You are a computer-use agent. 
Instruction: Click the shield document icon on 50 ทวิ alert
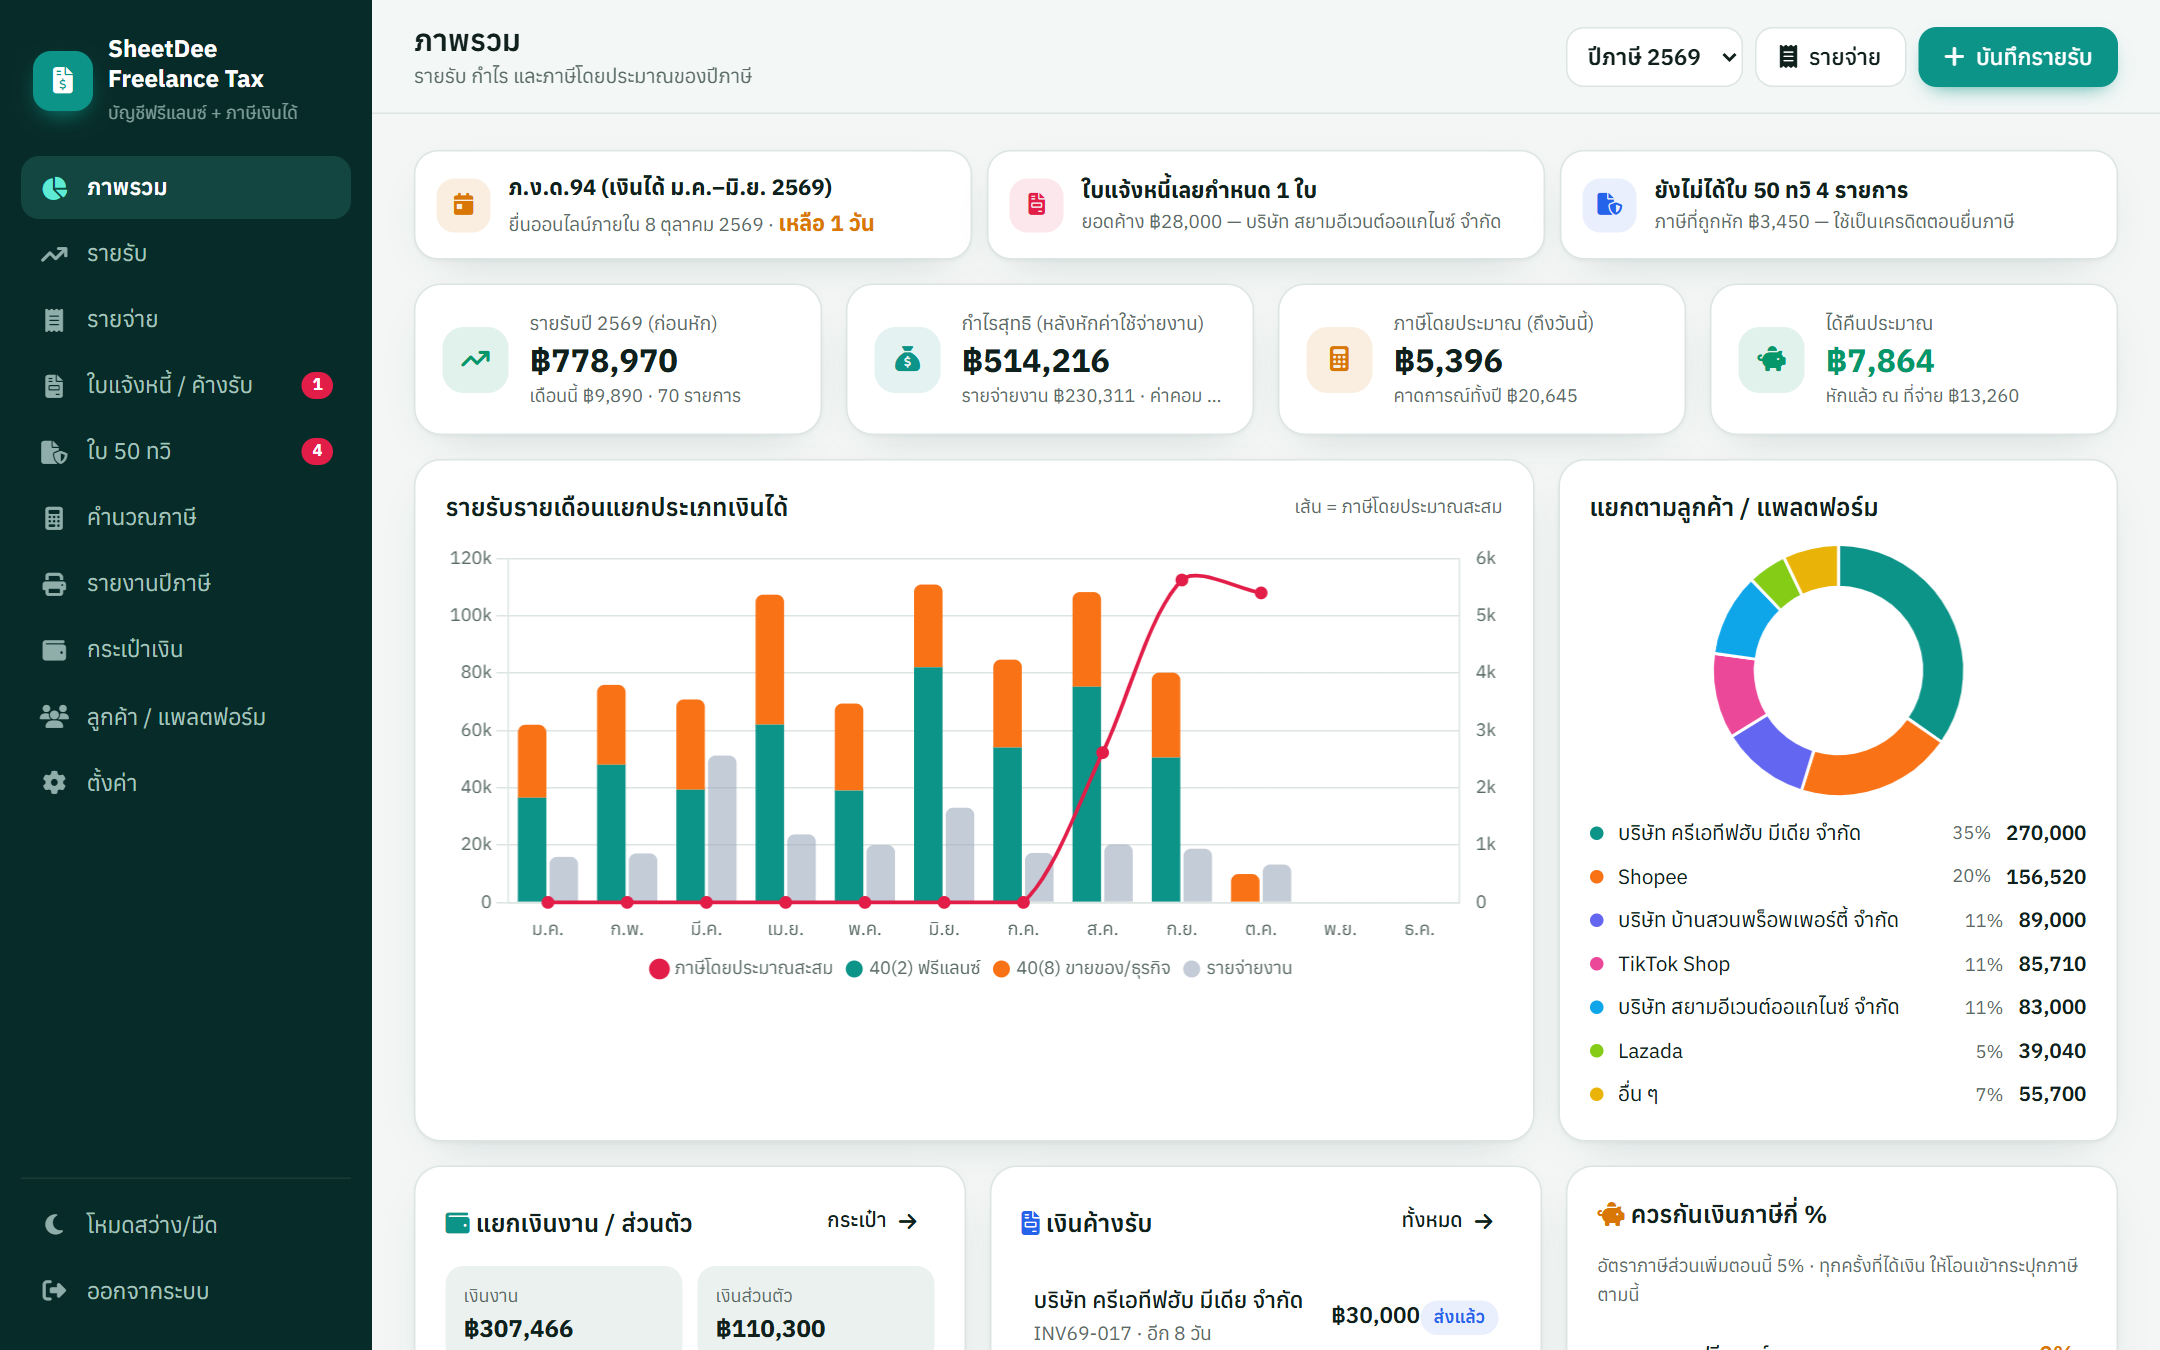[x=1609, y=205]
